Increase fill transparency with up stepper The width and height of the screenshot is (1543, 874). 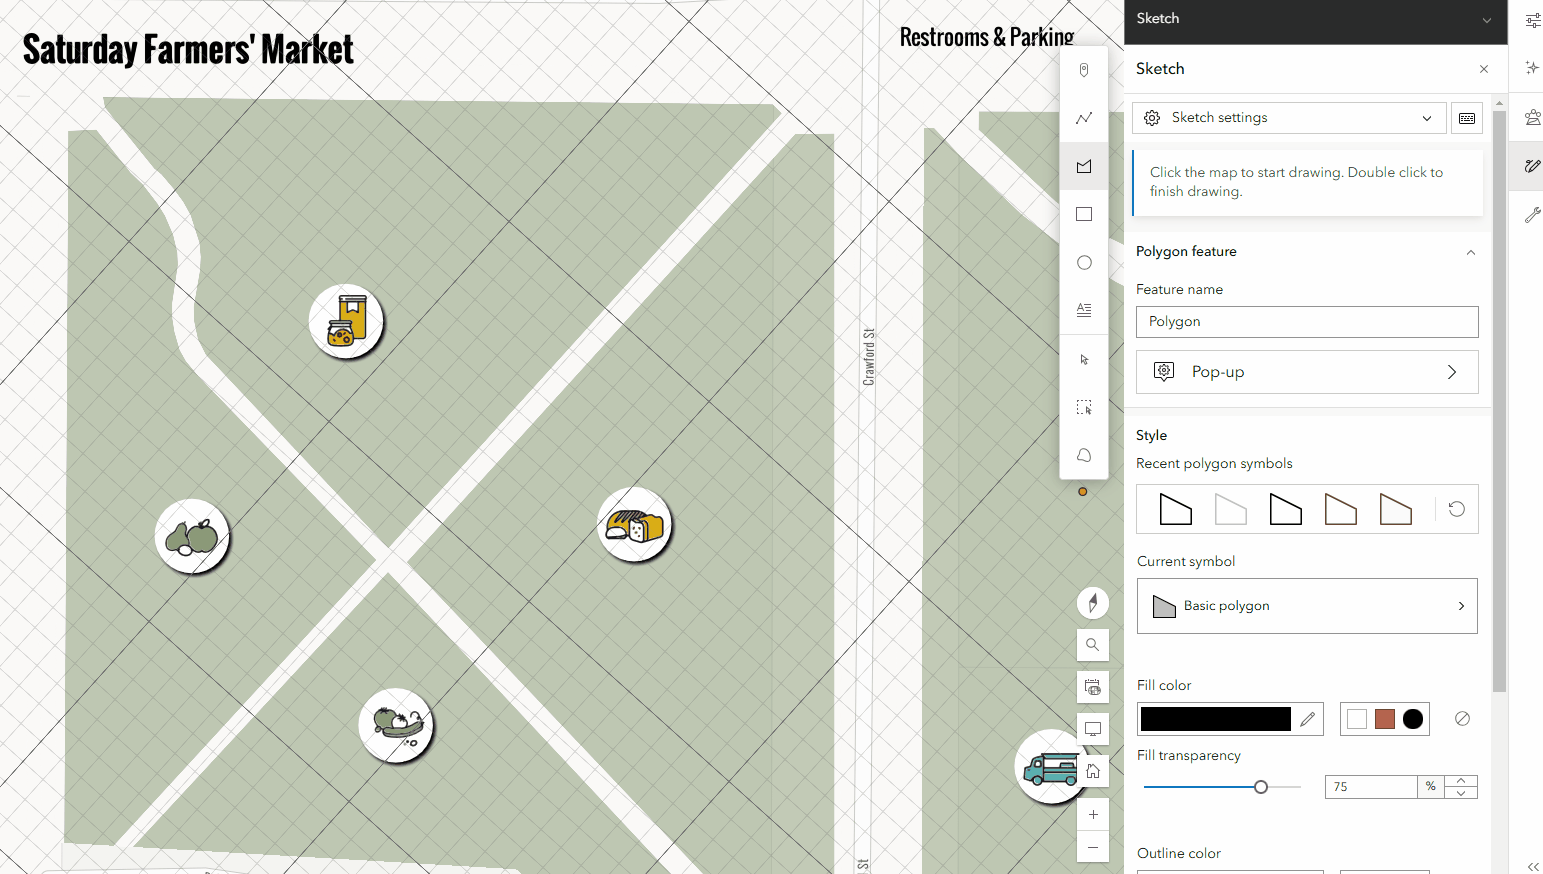click(1461, 781)
